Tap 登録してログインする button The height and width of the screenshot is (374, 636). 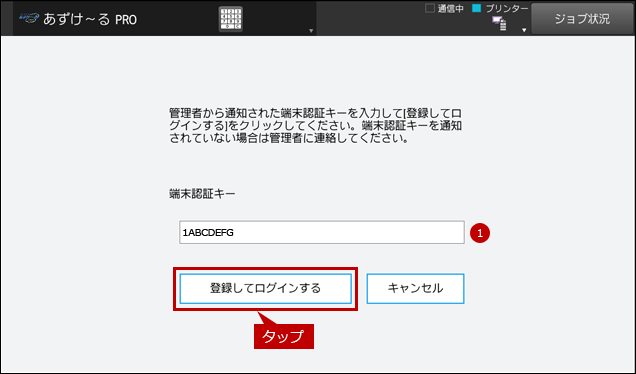pos(266,288)
